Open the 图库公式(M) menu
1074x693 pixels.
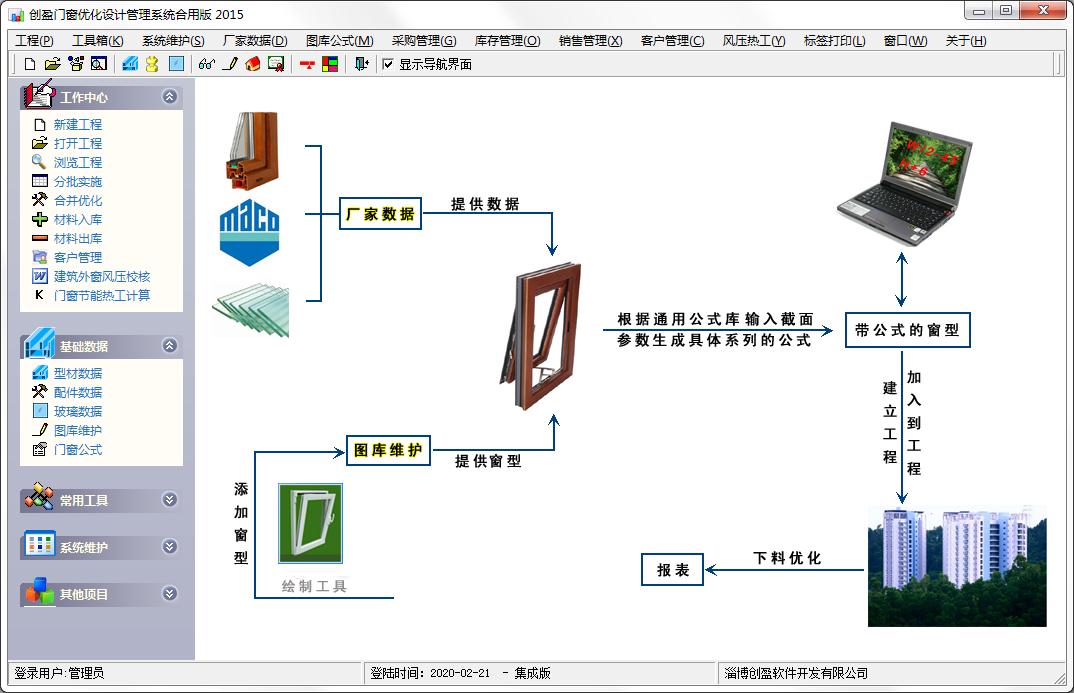click(x=340, y=40)
